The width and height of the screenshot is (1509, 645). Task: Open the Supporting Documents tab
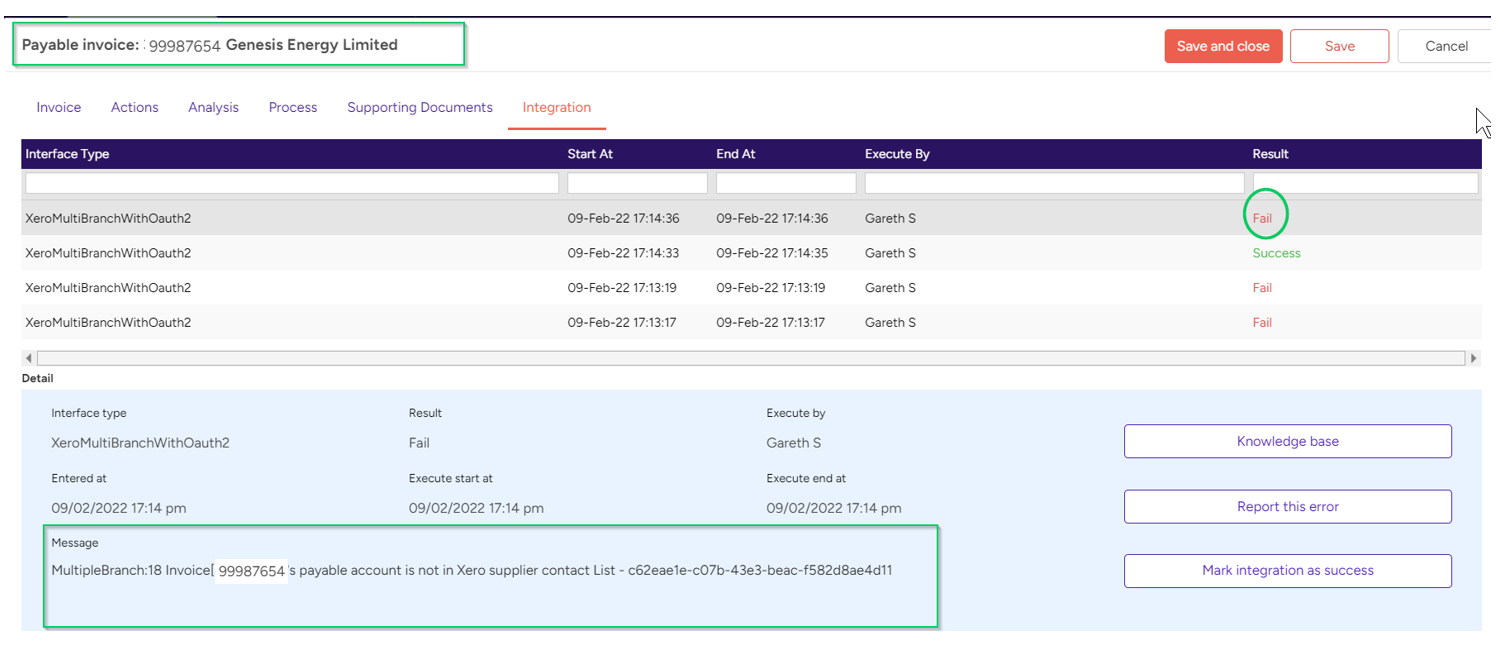(419, 107)
